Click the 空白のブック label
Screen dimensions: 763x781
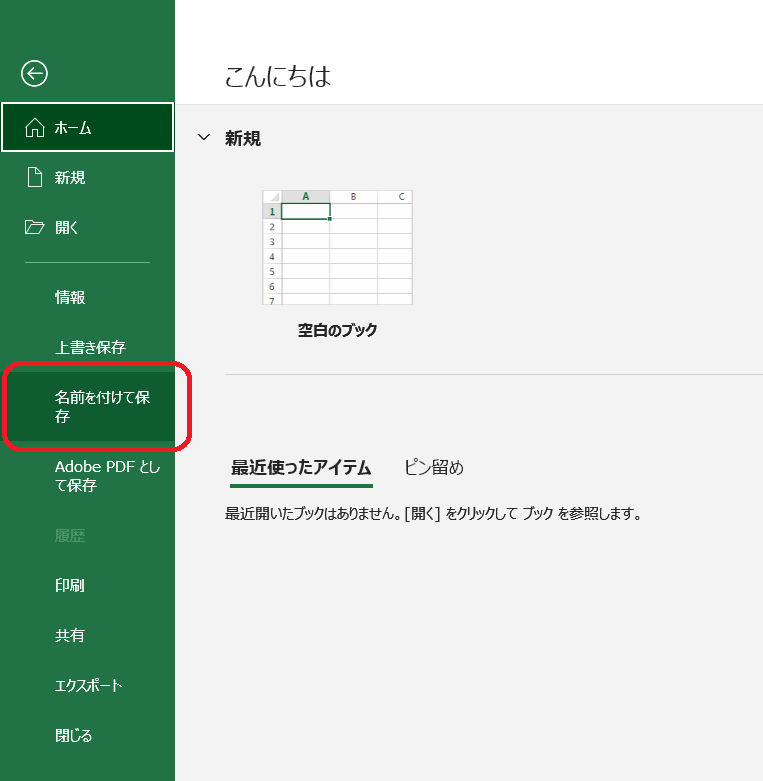[x=337, y=330]
